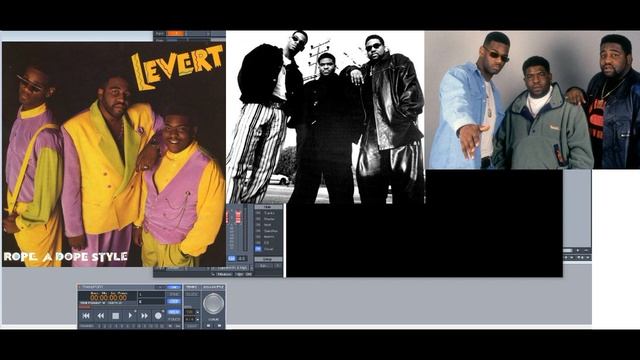
Task: Click the small play arrow in right-side panel
Action: [578, 250]
